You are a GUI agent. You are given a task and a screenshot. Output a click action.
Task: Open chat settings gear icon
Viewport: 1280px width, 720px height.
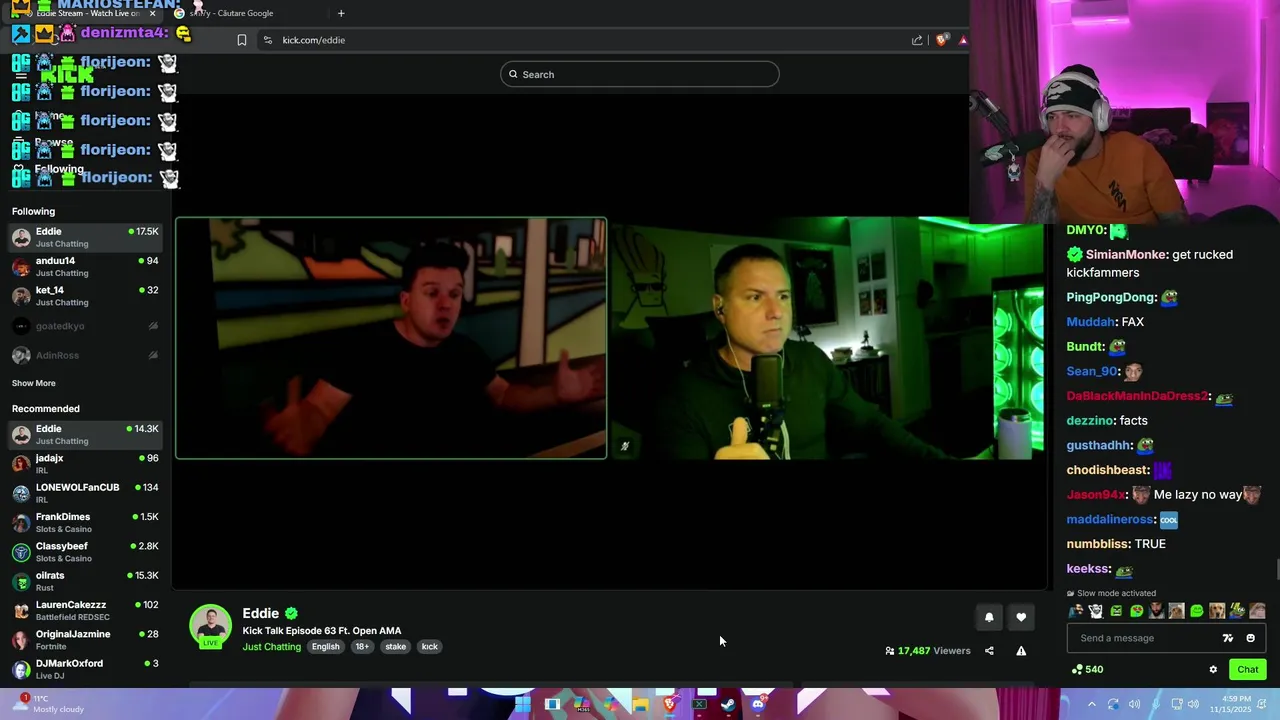(1213, 670)
